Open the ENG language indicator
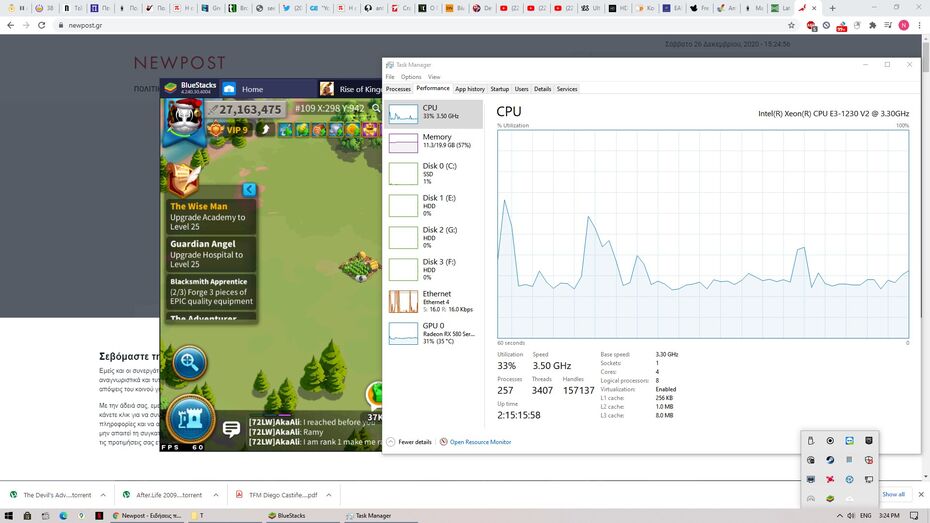Screen dimensions: 930x523 pyautogui.click(x=865, y=516)
